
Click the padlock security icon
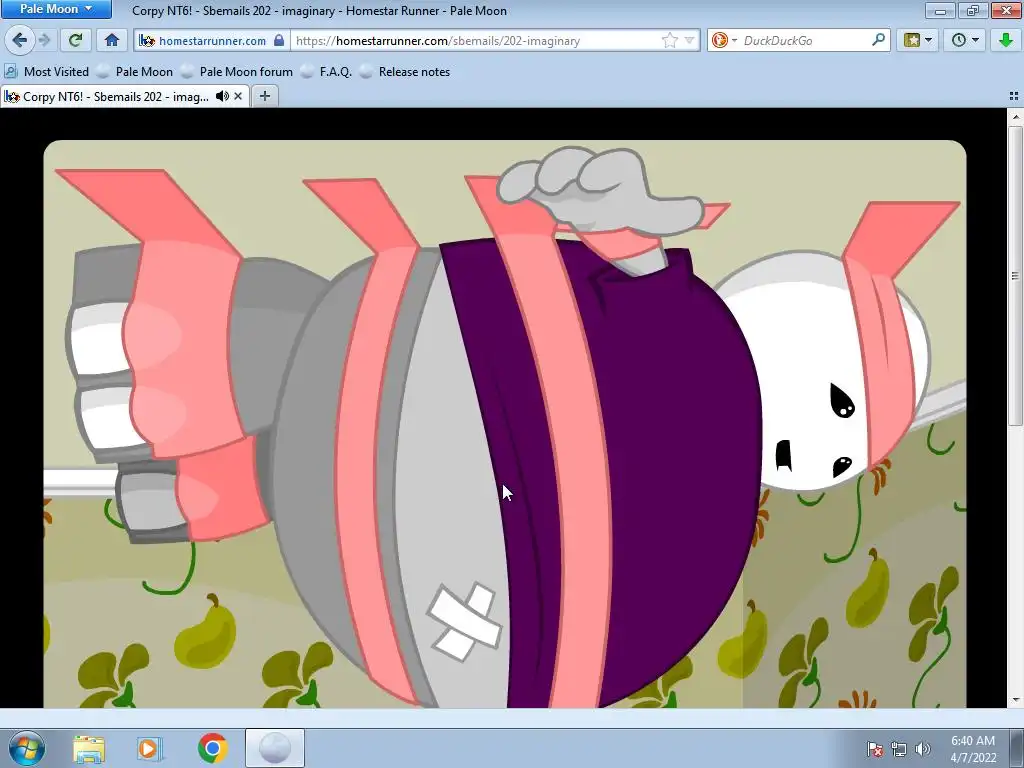(x=279, y=40)
